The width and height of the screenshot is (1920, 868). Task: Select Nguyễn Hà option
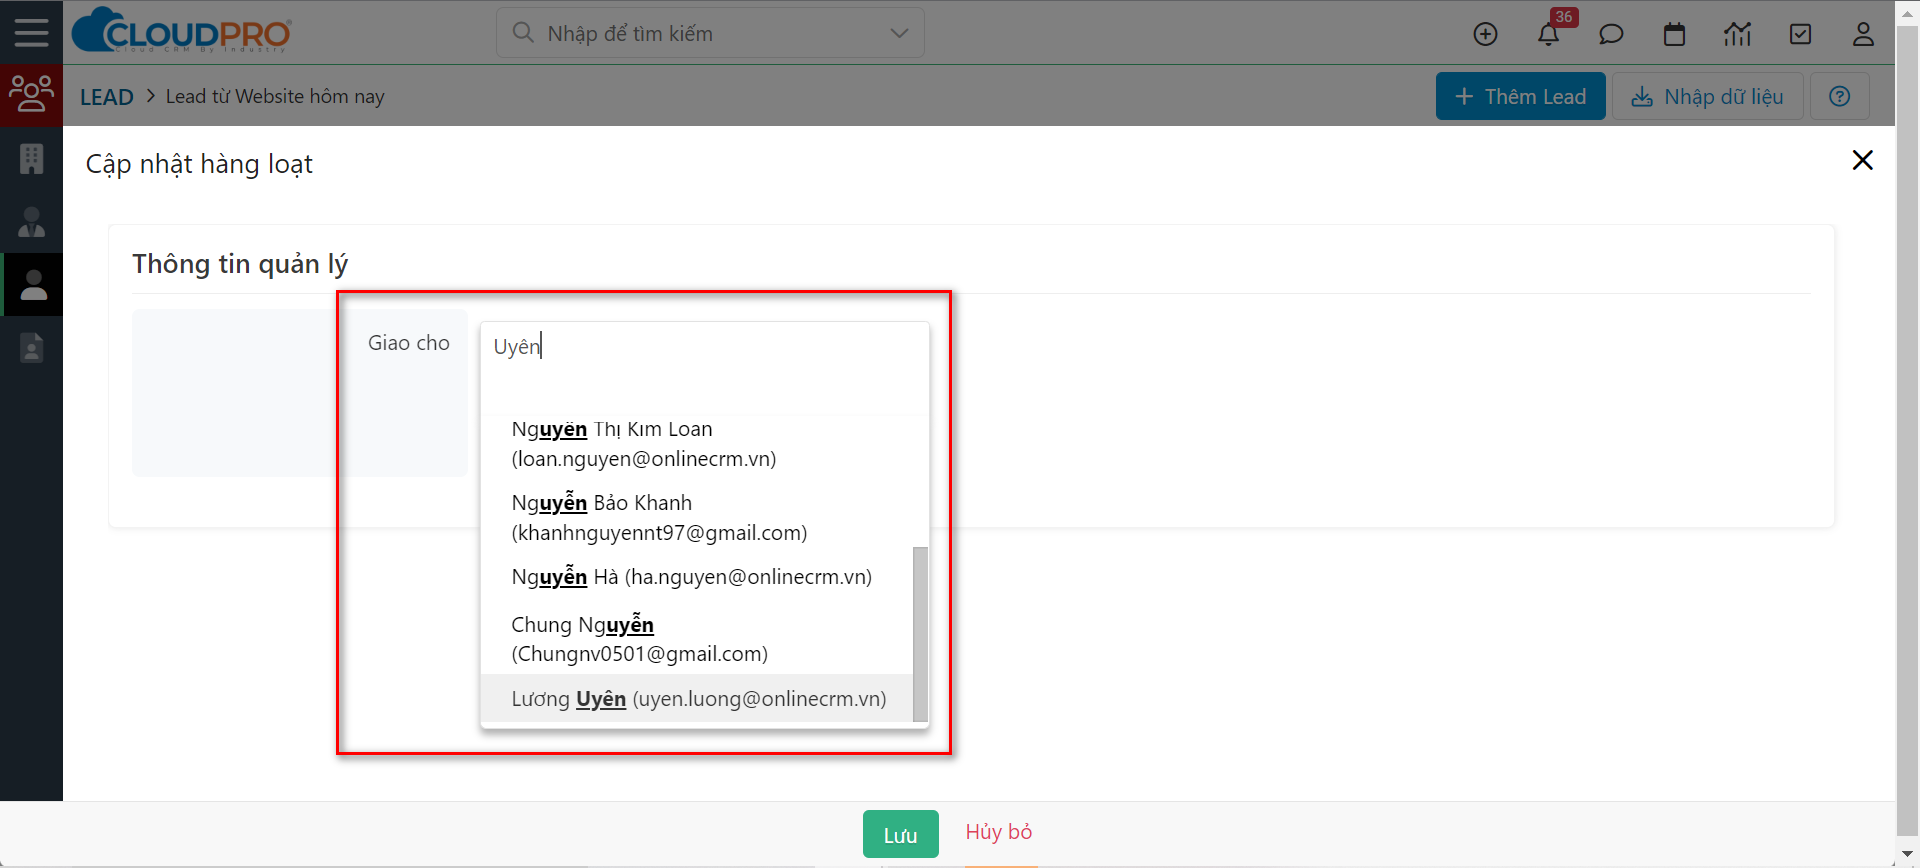[697, 577]
